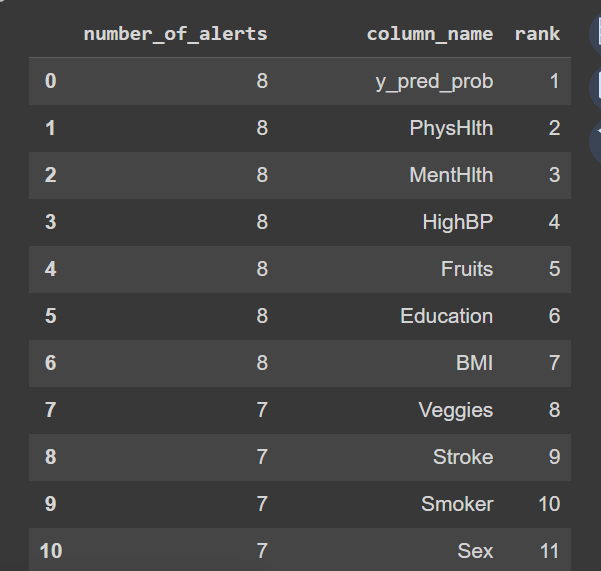Viewport: 601px width, 571px height.
Task: Click the BMI cell
Action: pyautogui.click(x=474, y=363)
